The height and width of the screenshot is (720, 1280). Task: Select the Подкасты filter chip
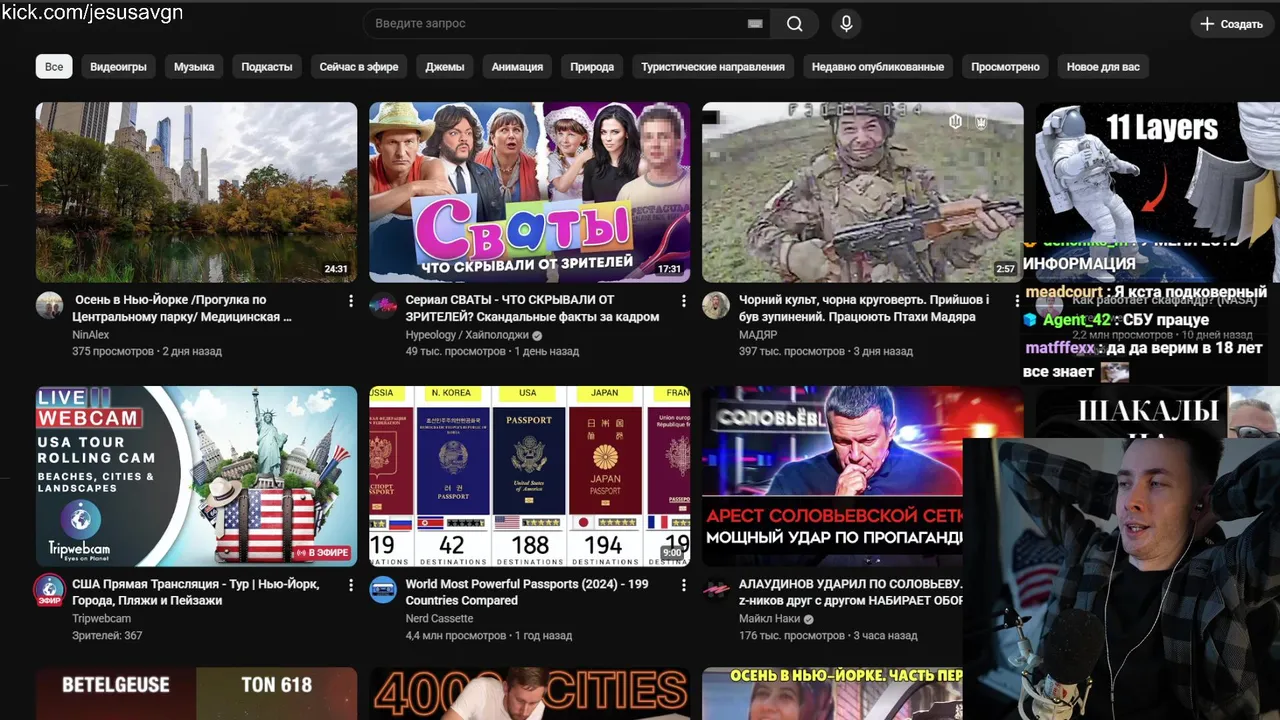(x=267, y=67)
